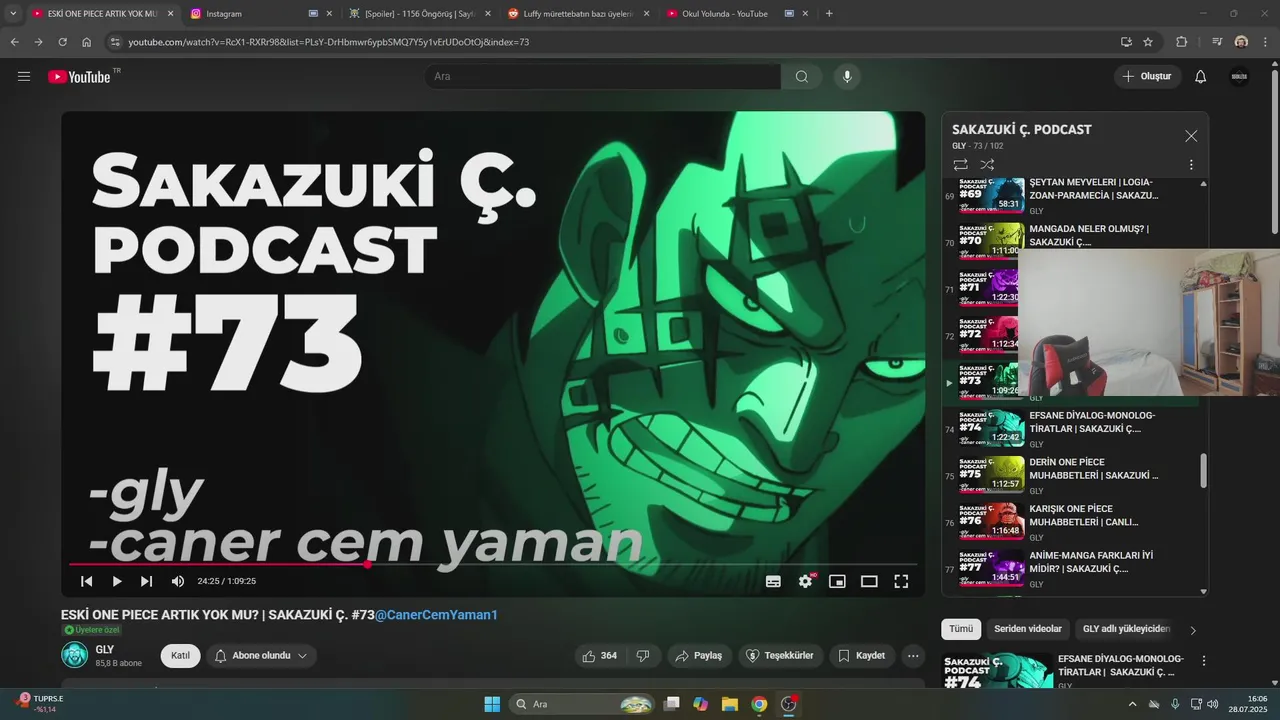Create content with Oluştur button
1280x720 pixels.
click(x=1148, y=77)
